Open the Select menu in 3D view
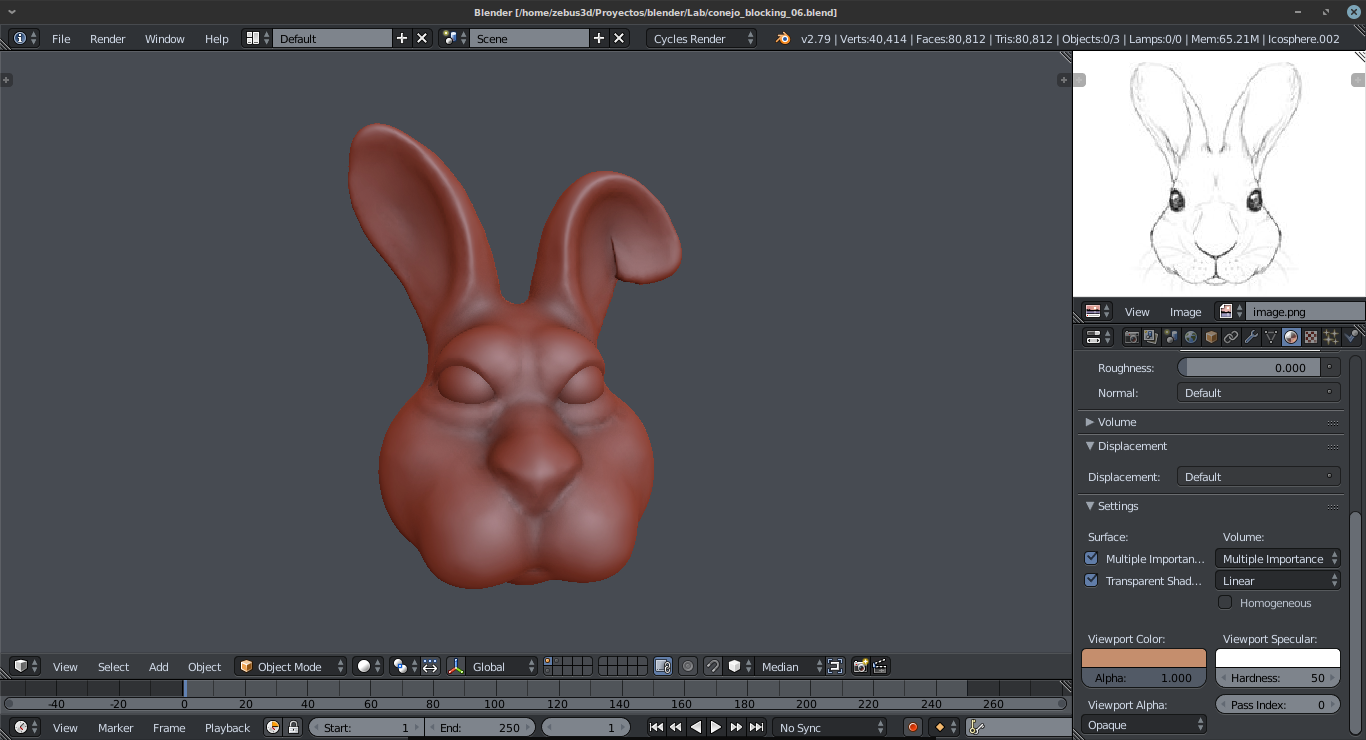This screenshot has height=740, width=1366. (113, 666)
